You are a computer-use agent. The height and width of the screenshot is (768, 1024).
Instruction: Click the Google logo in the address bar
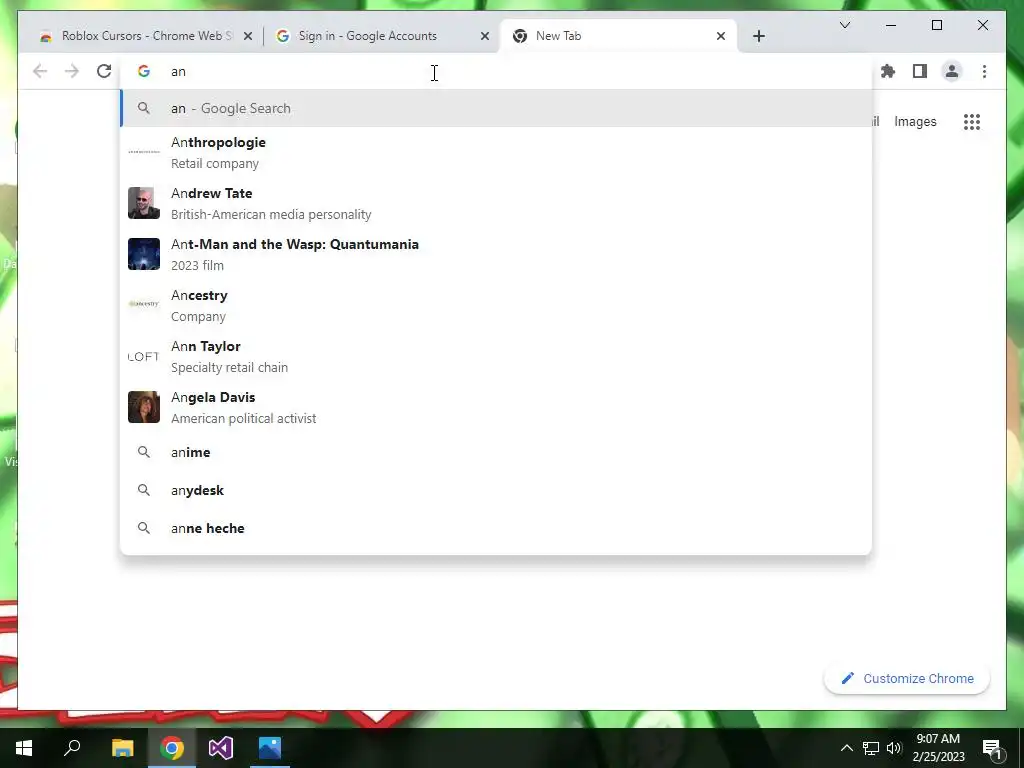[x=144, y=71]
